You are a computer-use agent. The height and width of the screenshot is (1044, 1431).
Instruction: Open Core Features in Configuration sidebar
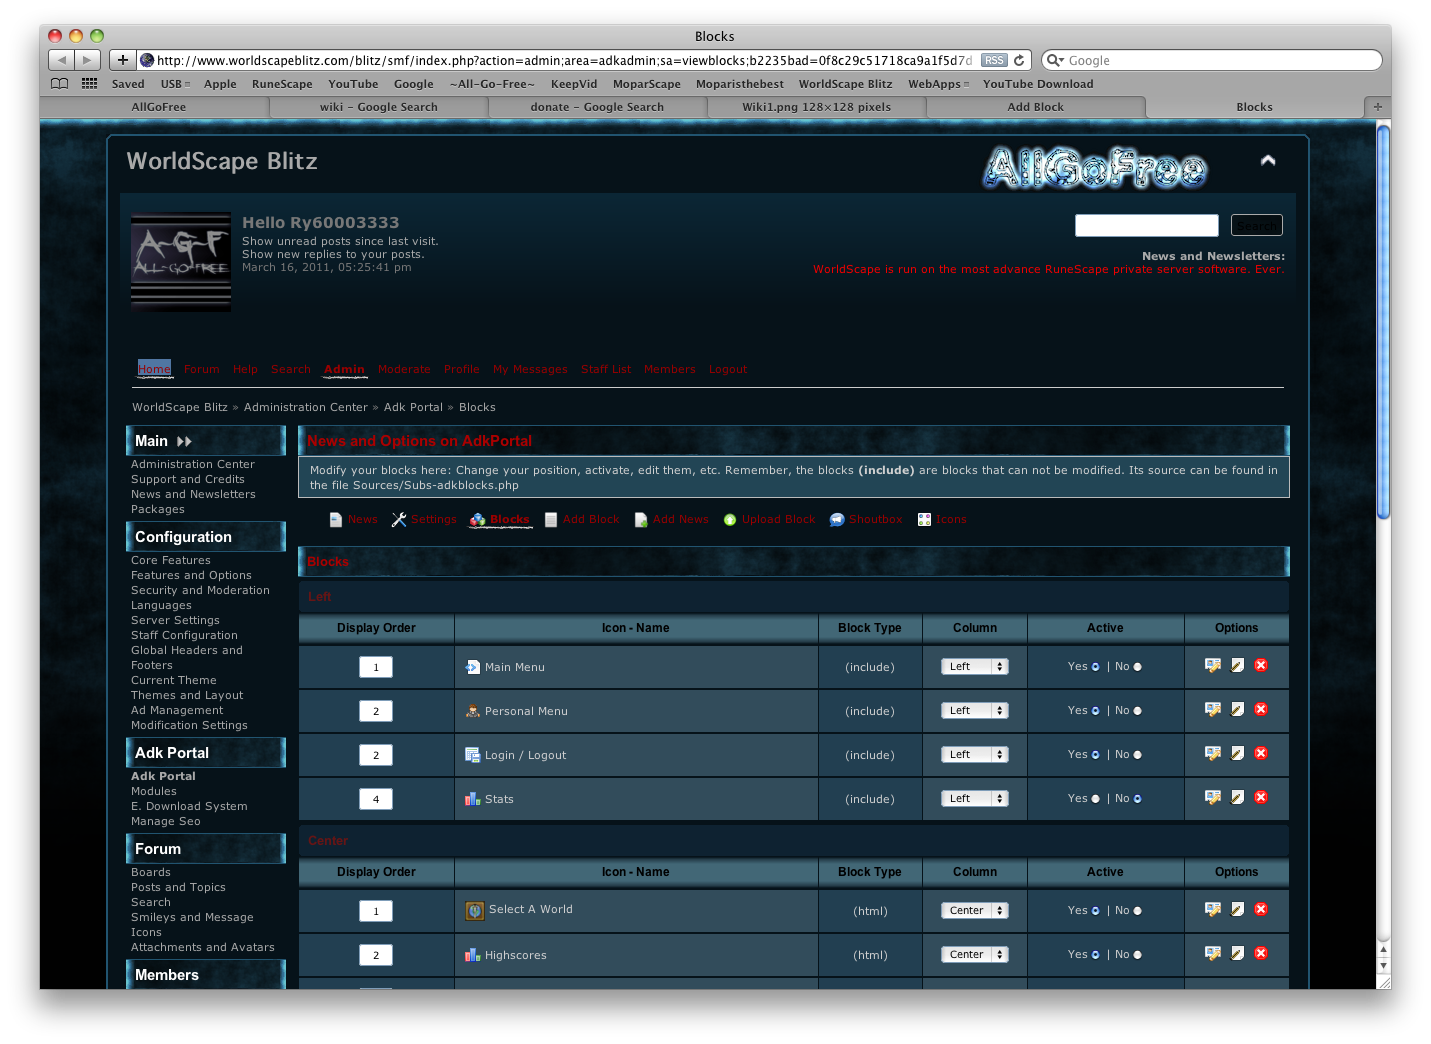click(x=171, y=560)
